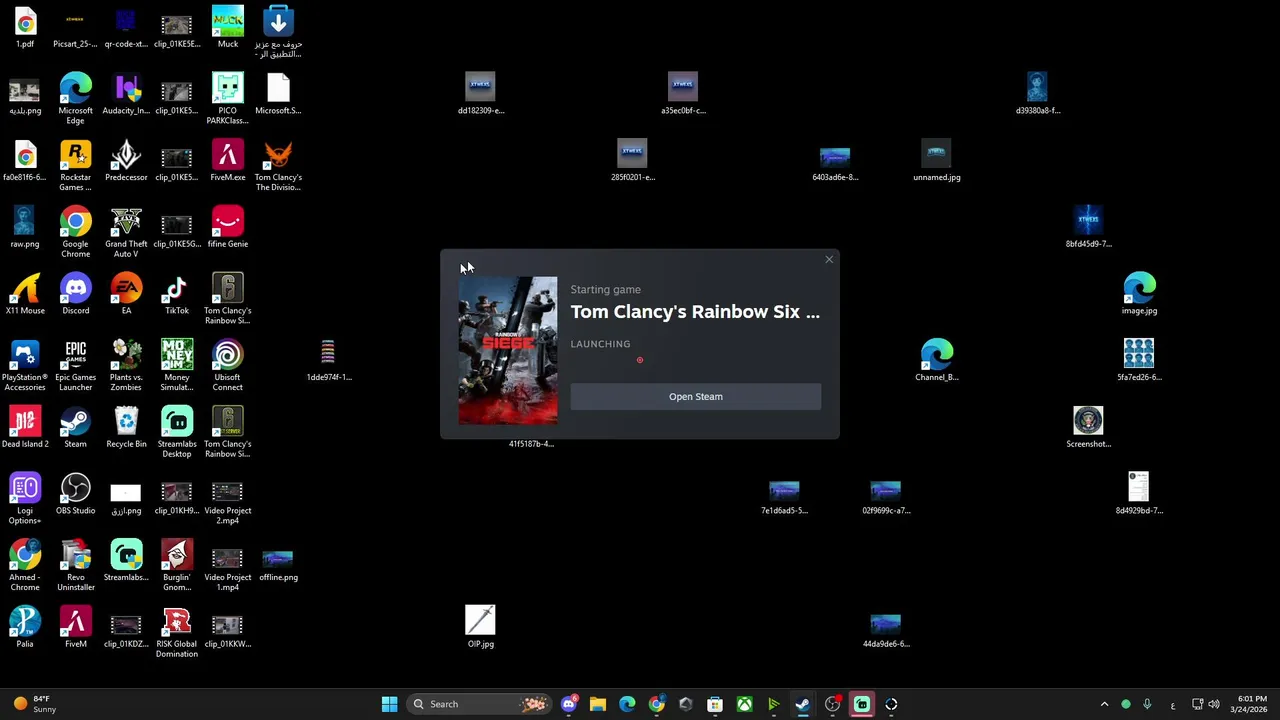Select the Google Chrome desktop shortcut
The image size is (1280, 720).
(75, 232)
